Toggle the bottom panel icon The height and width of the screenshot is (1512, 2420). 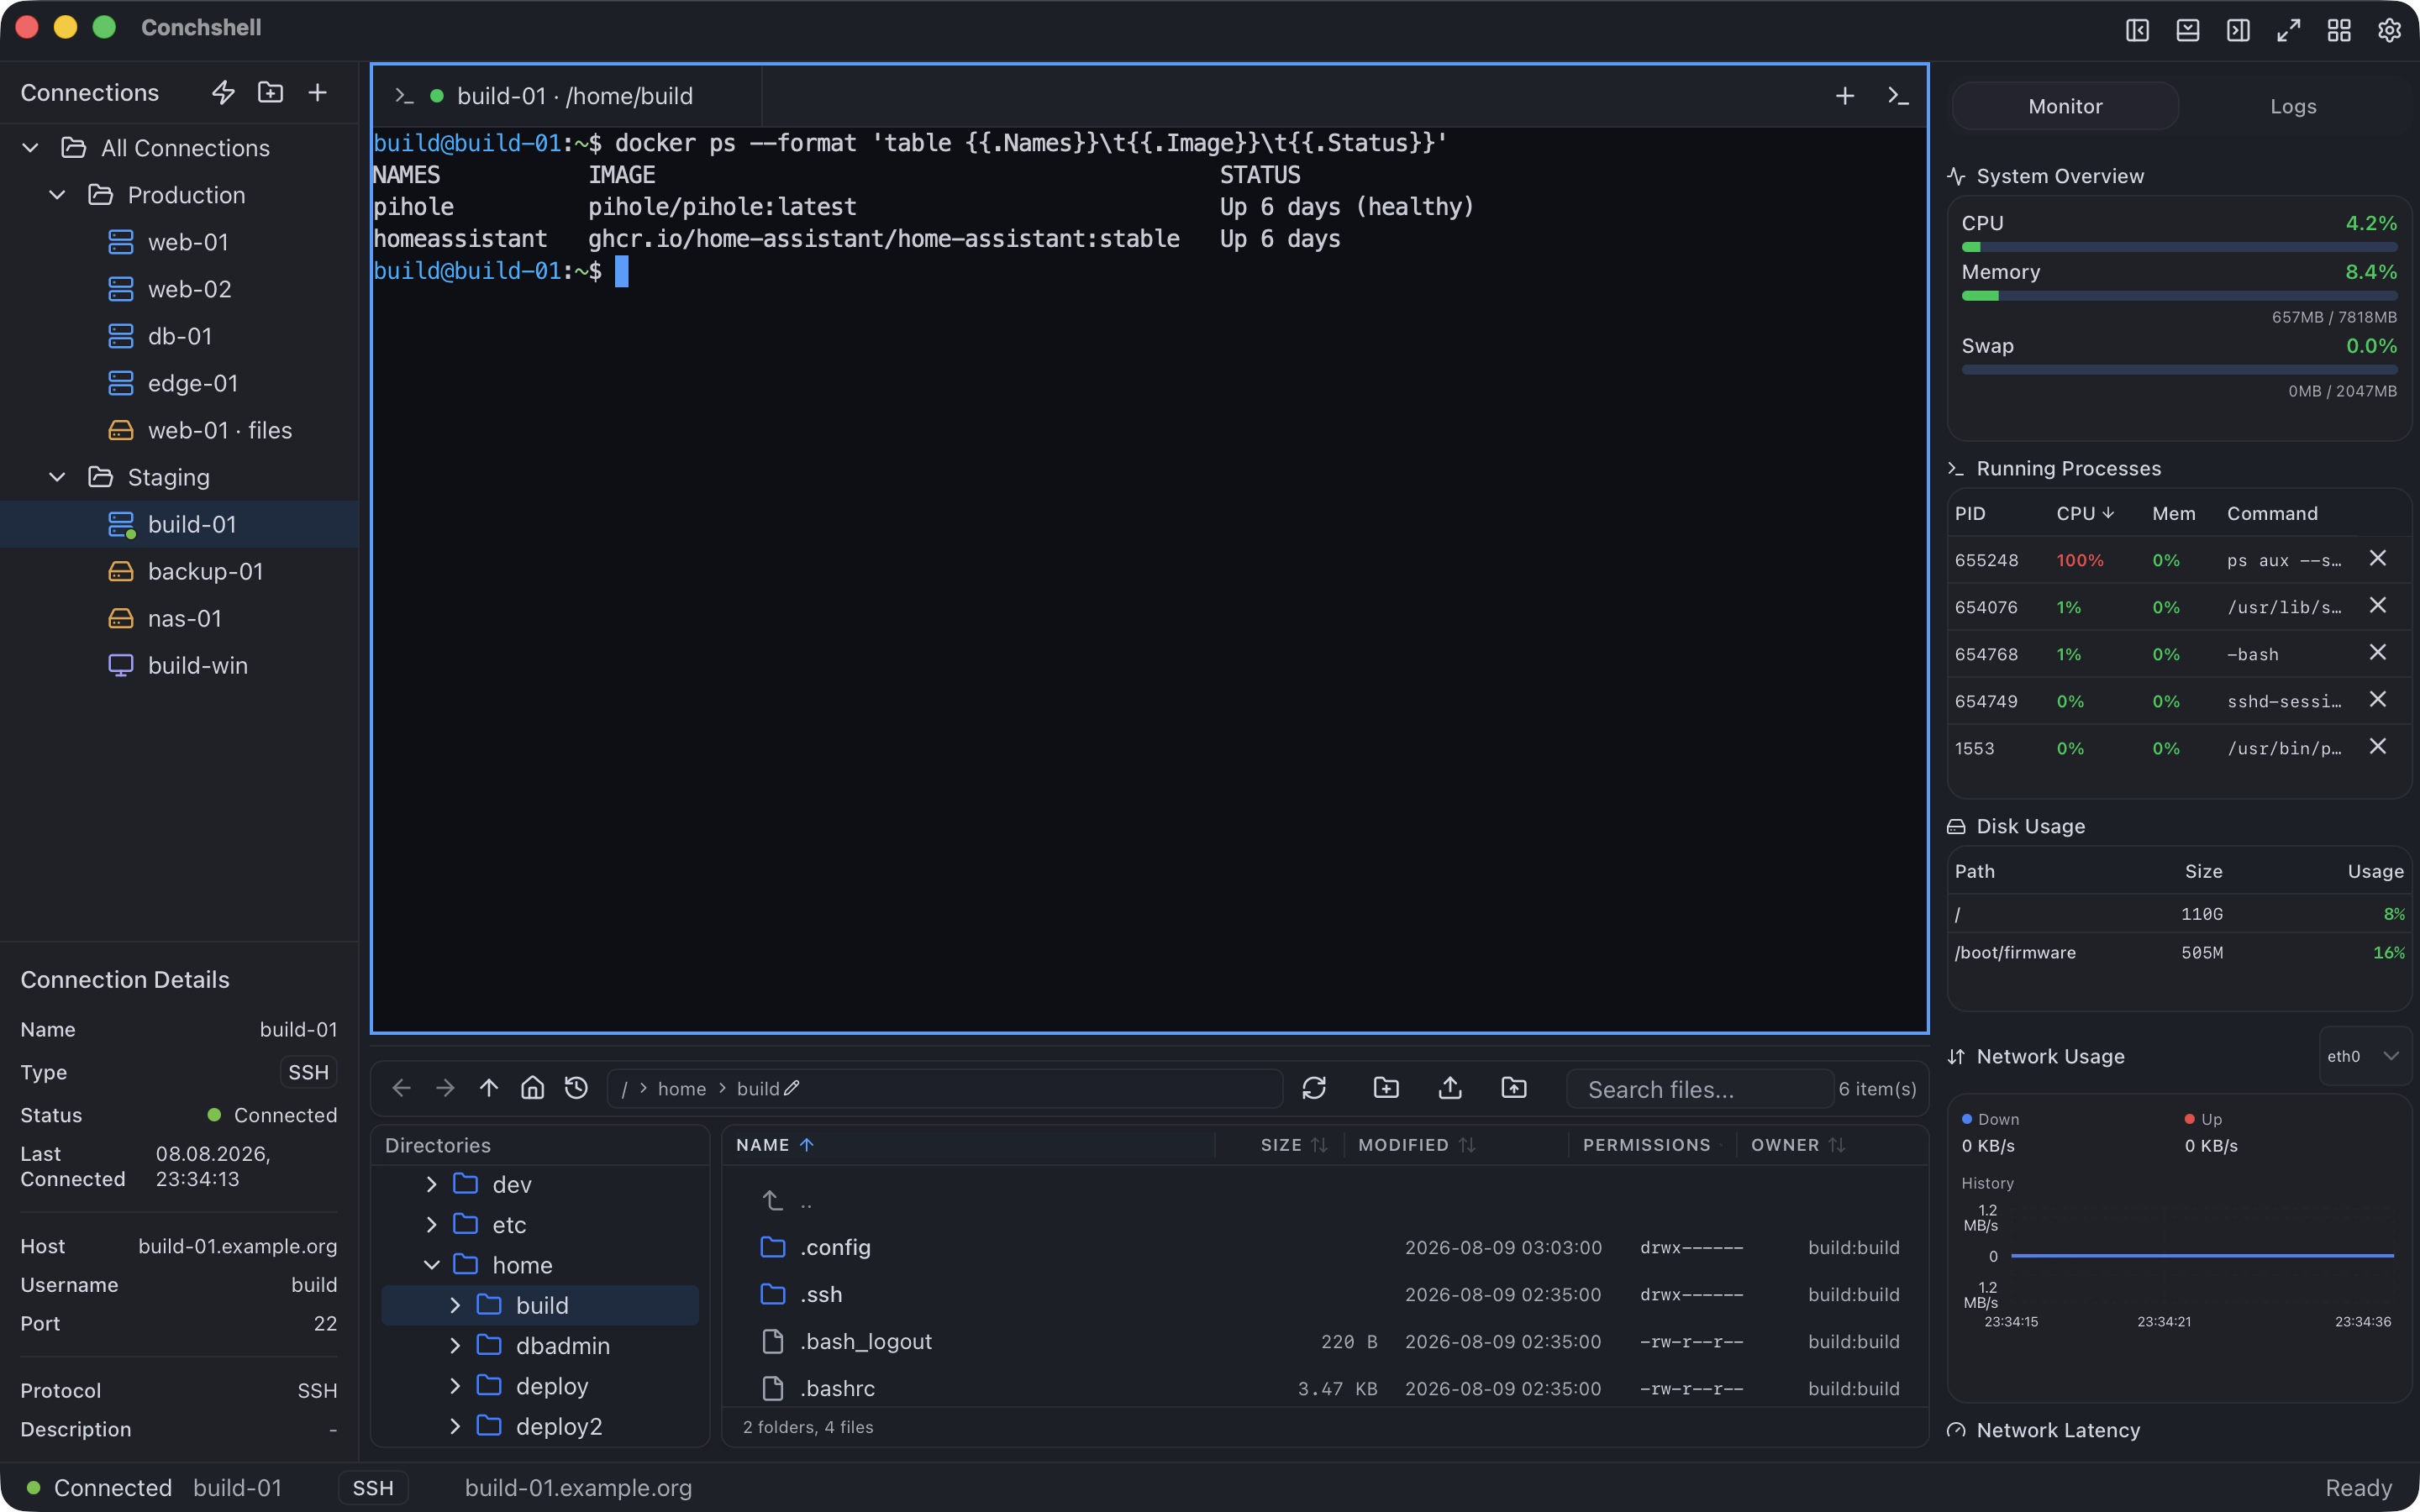point(2187,30)
